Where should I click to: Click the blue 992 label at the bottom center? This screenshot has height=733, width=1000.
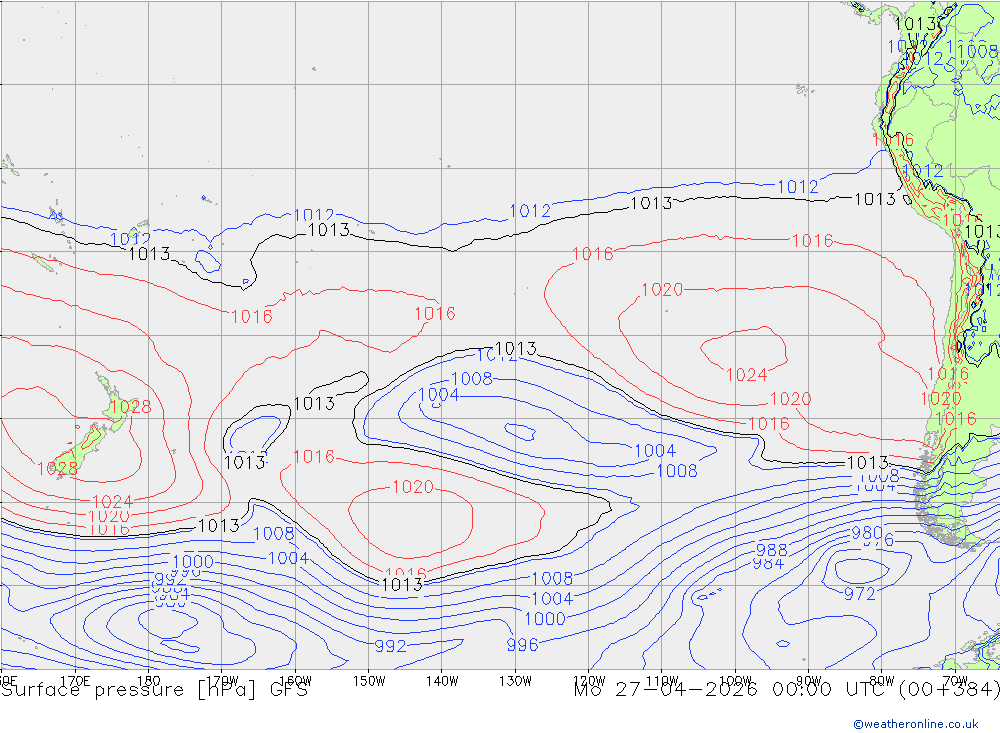(x=390, y=646)
